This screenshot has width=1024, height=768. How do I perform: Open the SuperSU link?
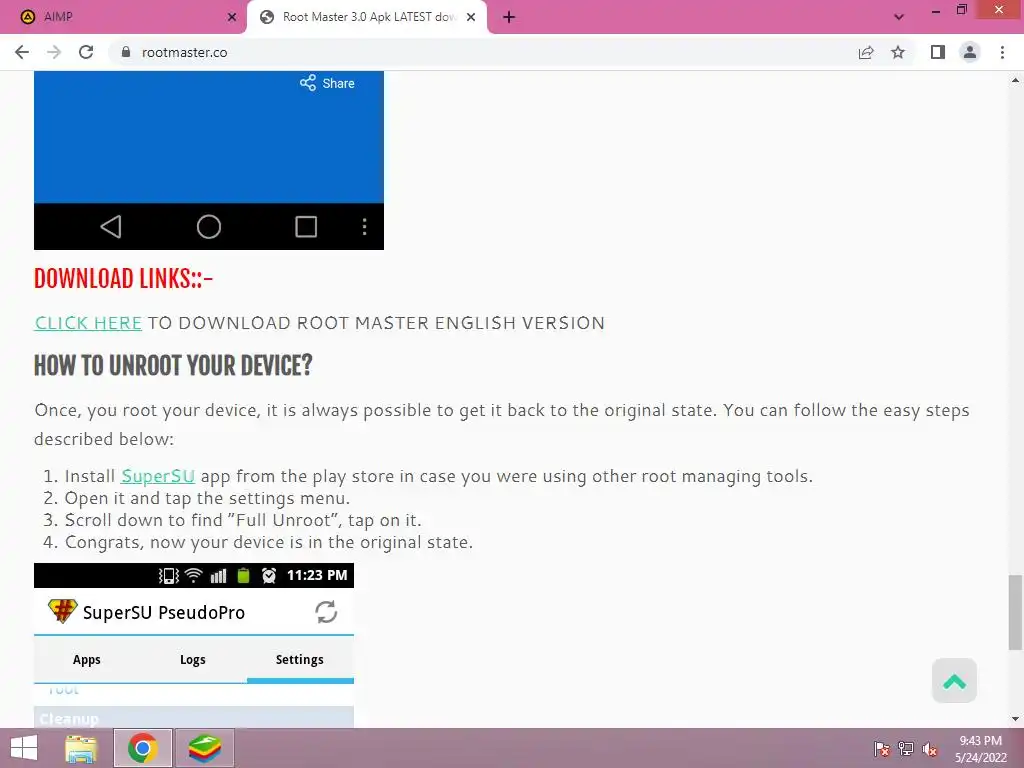[158, 476]
